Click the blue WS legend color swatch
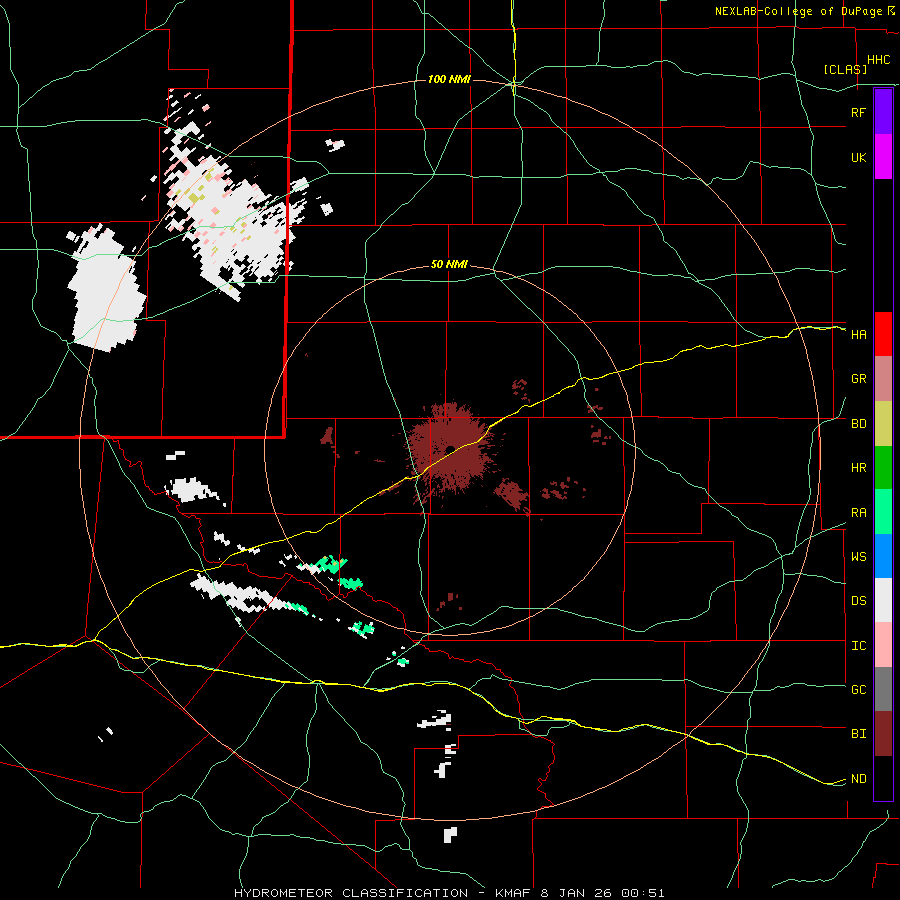This screenshot has height=900, width=900. tap(883, 556)
